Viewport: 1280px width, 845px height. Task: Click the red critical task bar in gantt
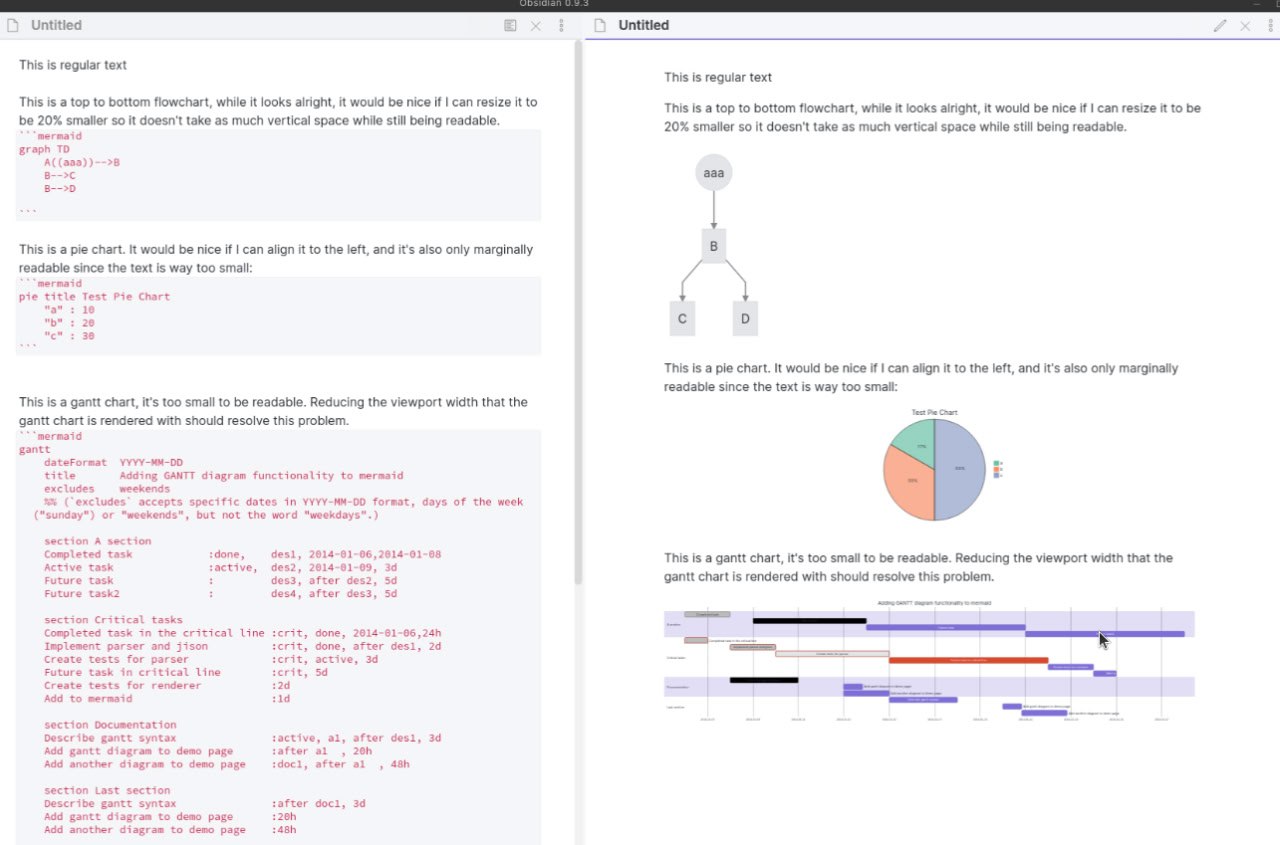pyautogui.click(x=967, y=660)
